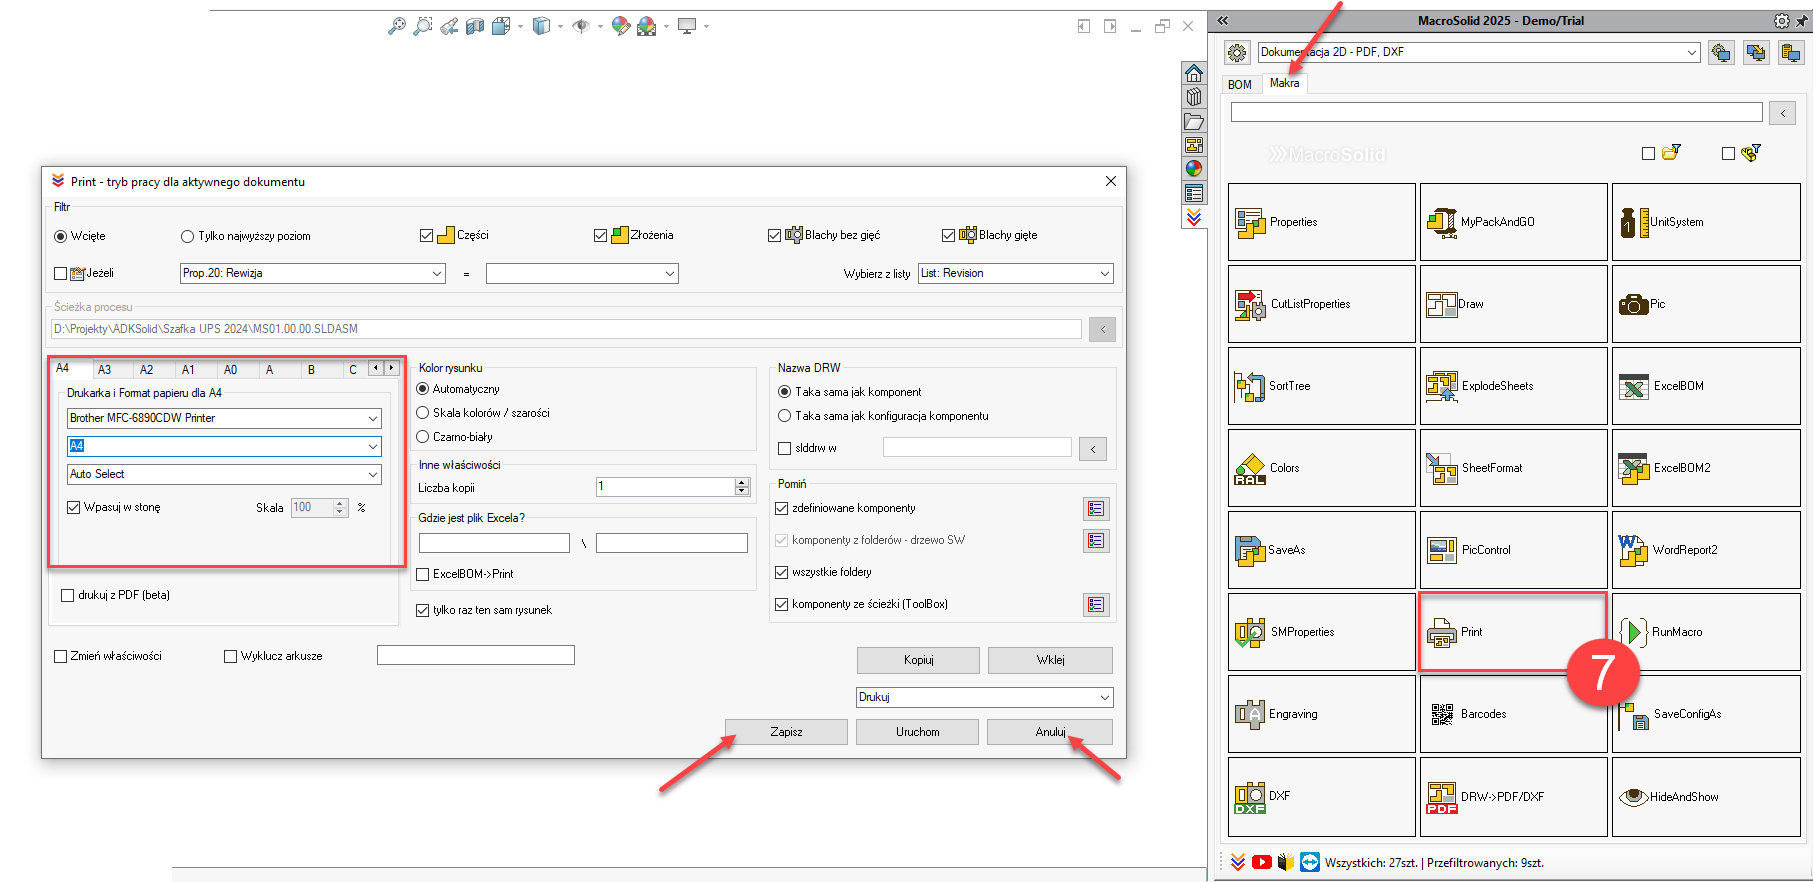Run the DXF export macro
The image size is (1813, 882).
coord(1321,796)
